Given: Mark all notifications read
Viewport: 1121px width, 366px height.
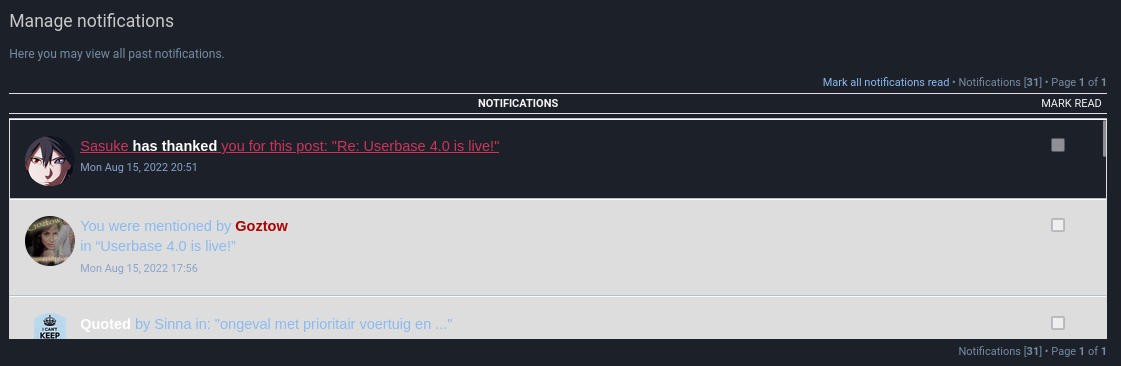Looking at the screenshot, I should pos(886,82).
